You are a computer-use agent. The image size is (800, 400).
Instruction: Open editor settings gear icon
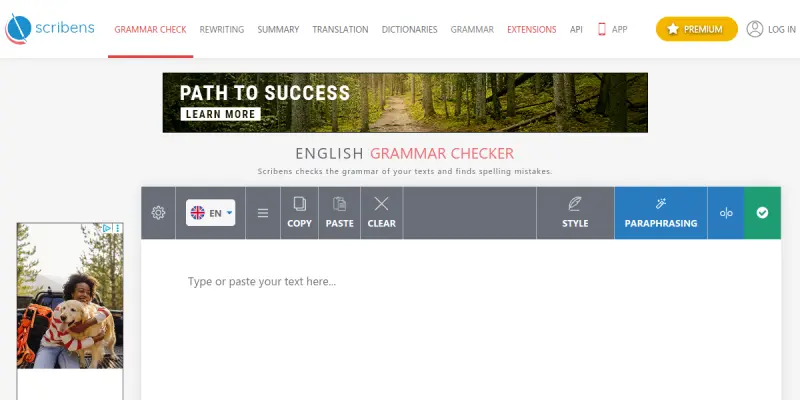coord(158,213)
